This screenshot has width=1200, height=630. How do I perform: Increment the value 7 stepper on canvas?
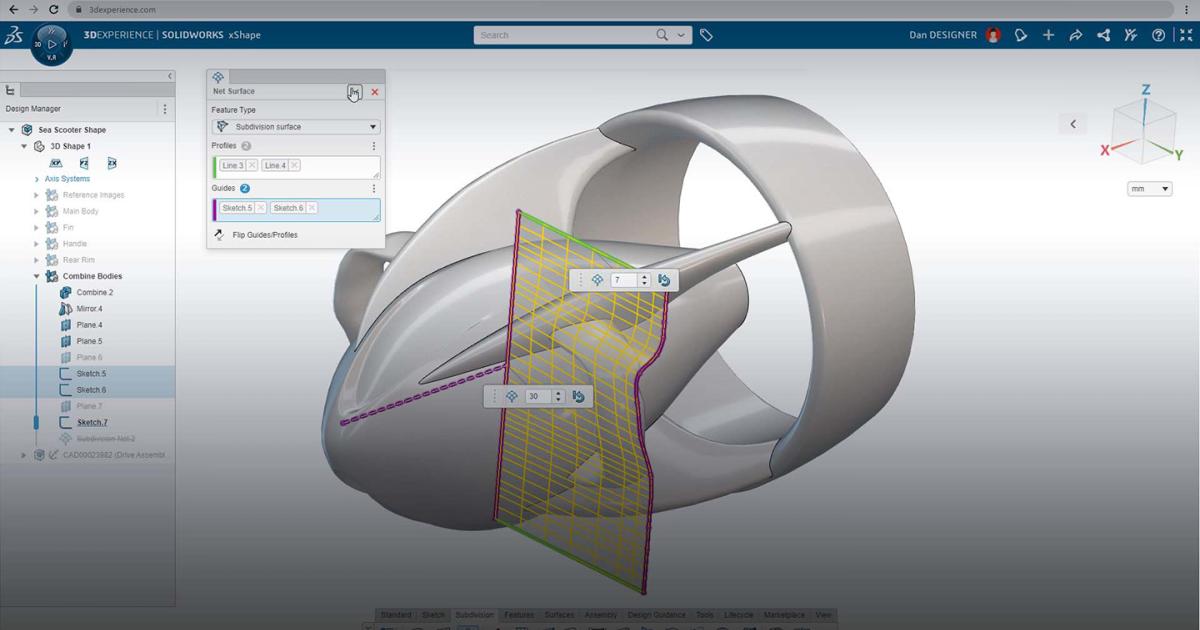point(645,276)
